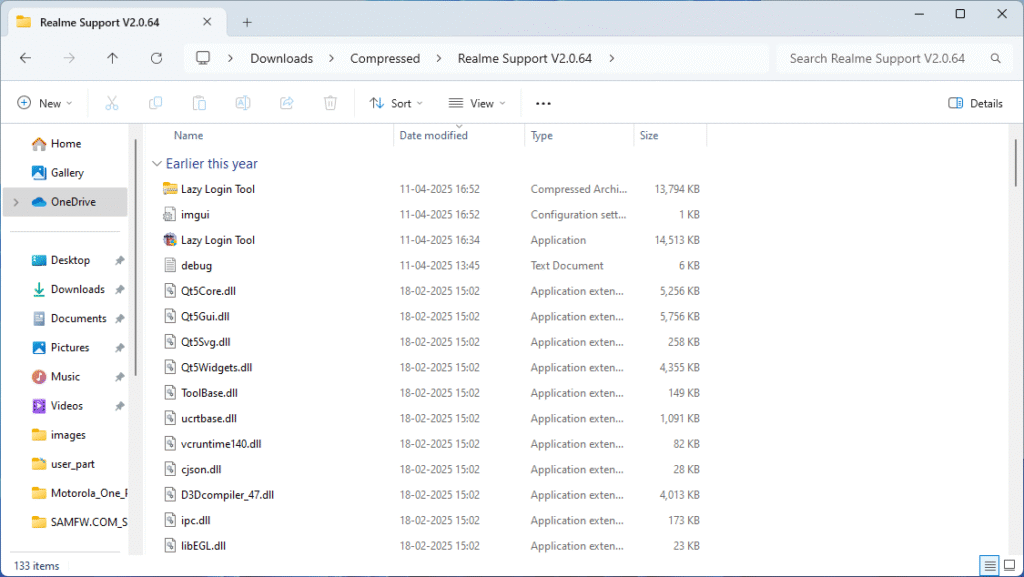Open the View dropdown menu
Viewport: 1024px width, 577px height.
pos(477,103)
